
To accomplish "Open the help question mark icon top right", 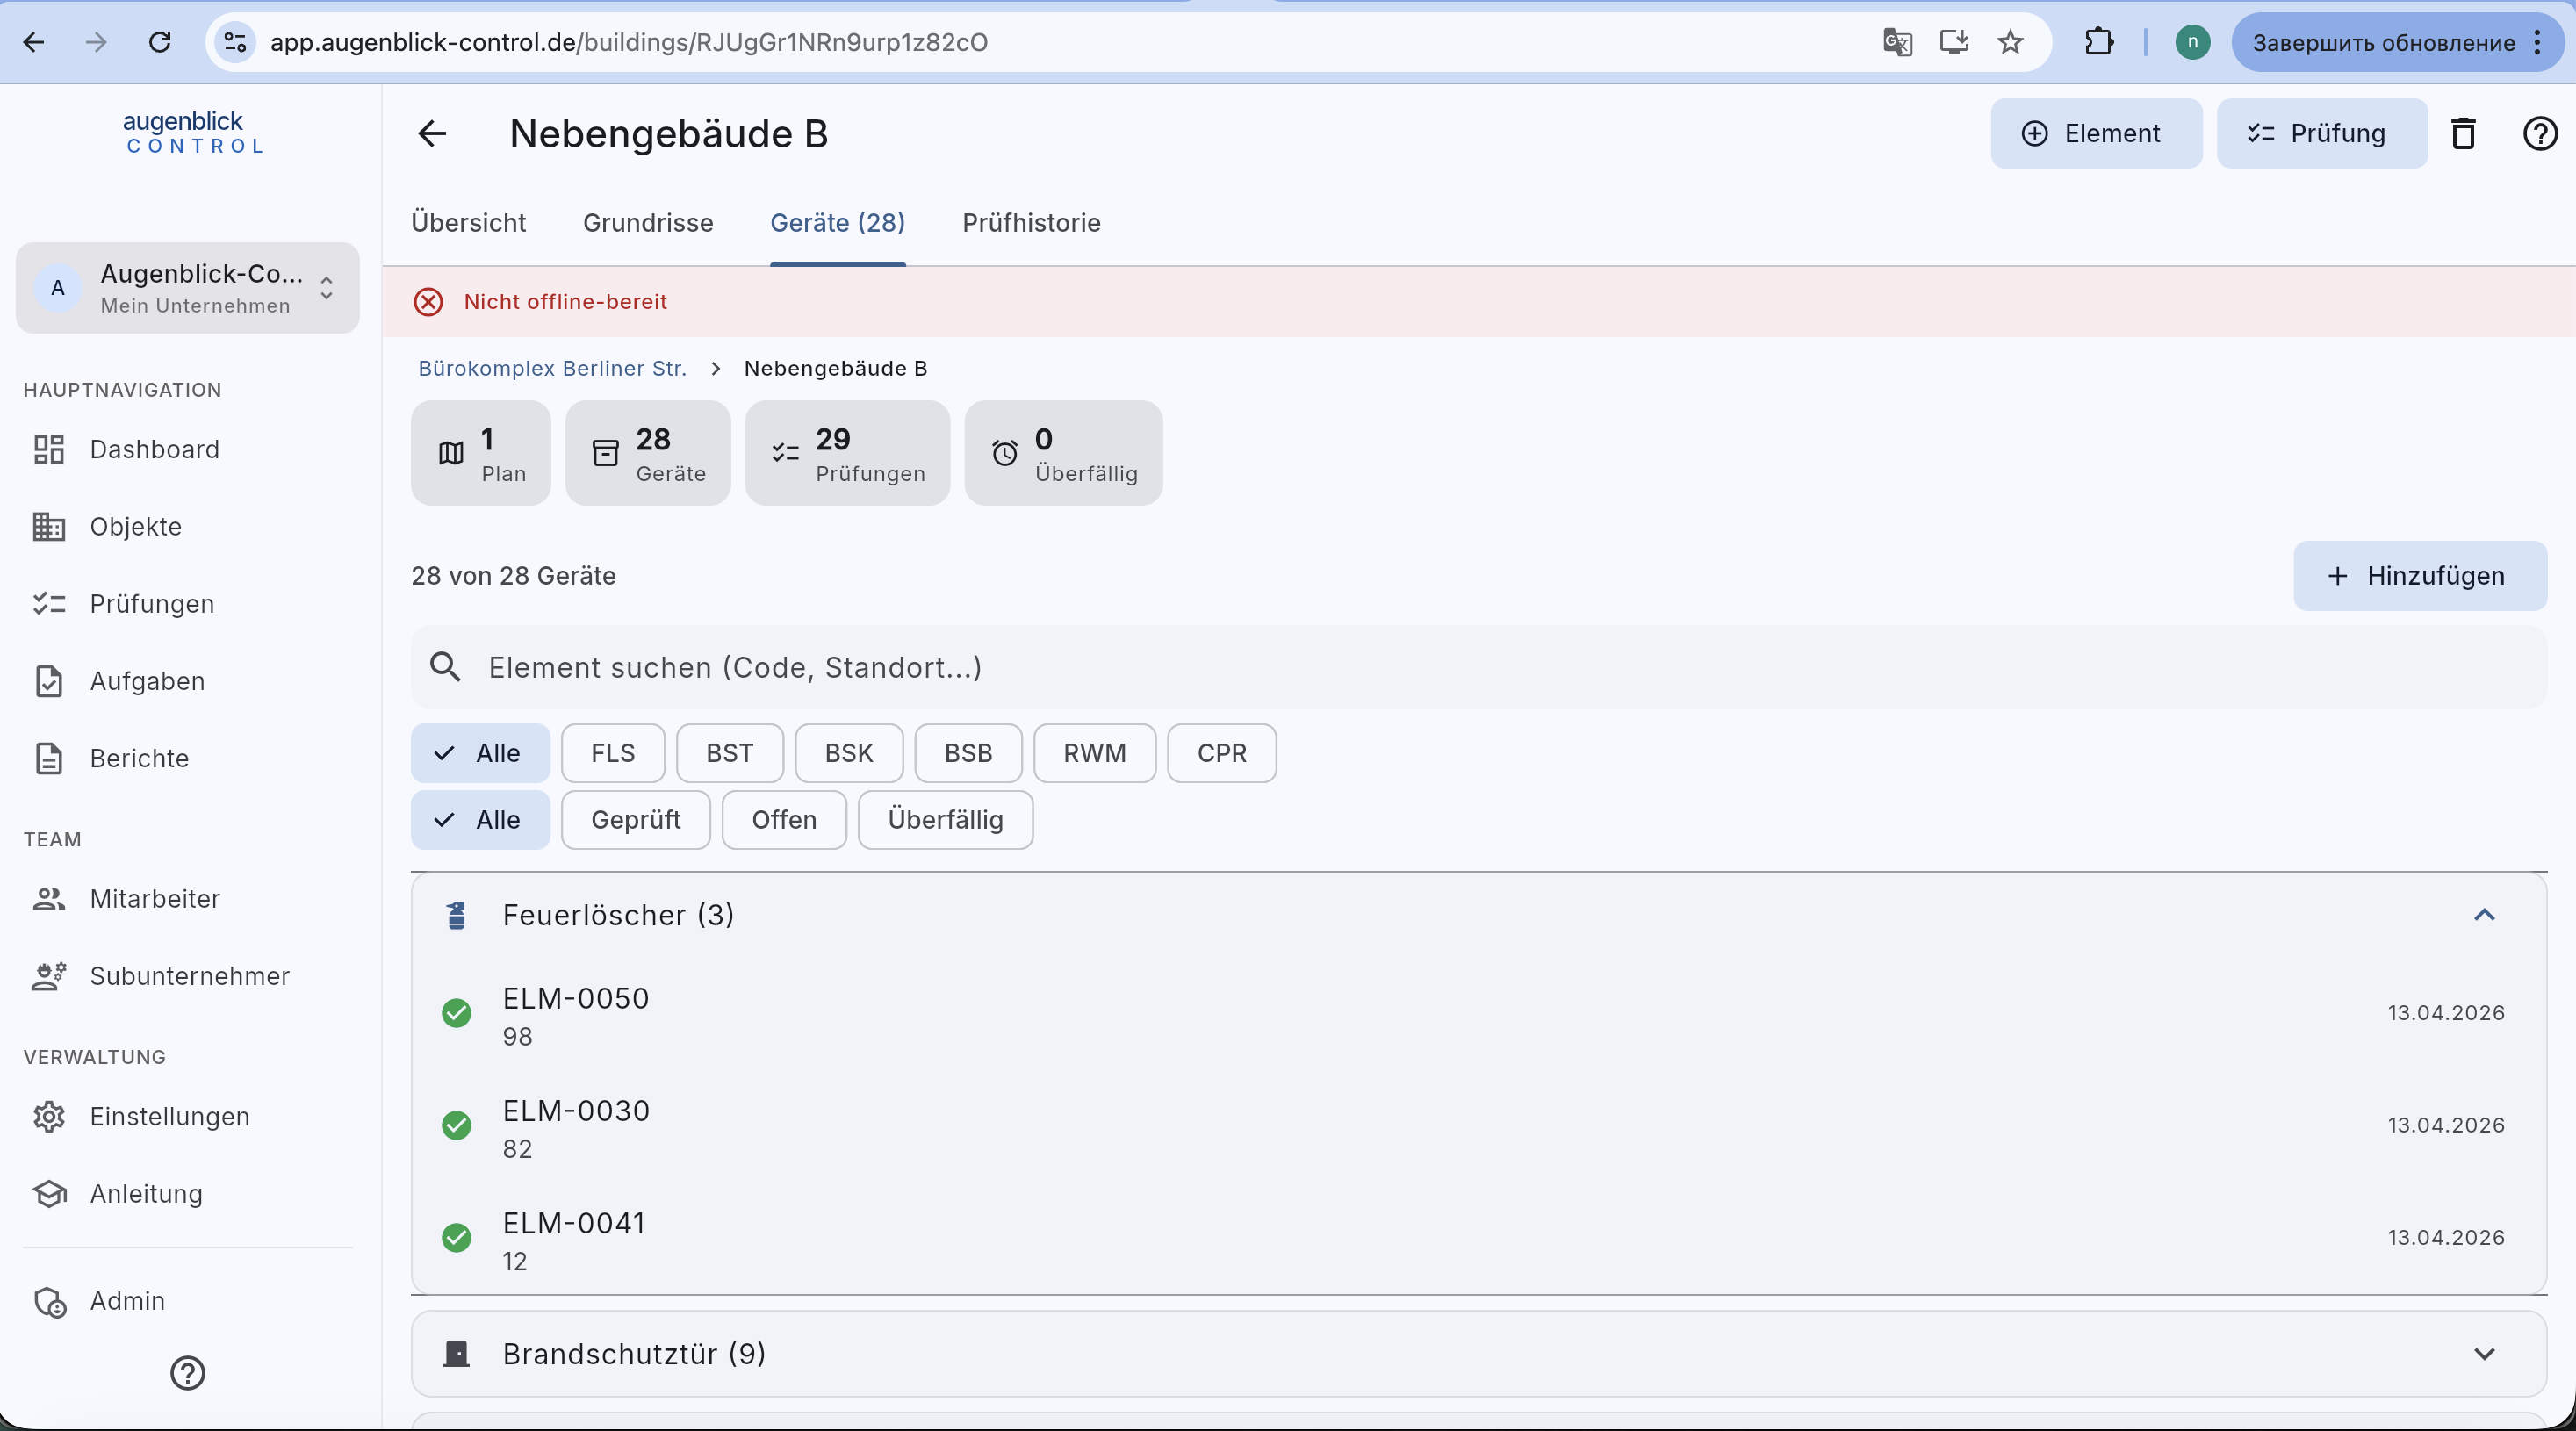I will click(2540, 133).
